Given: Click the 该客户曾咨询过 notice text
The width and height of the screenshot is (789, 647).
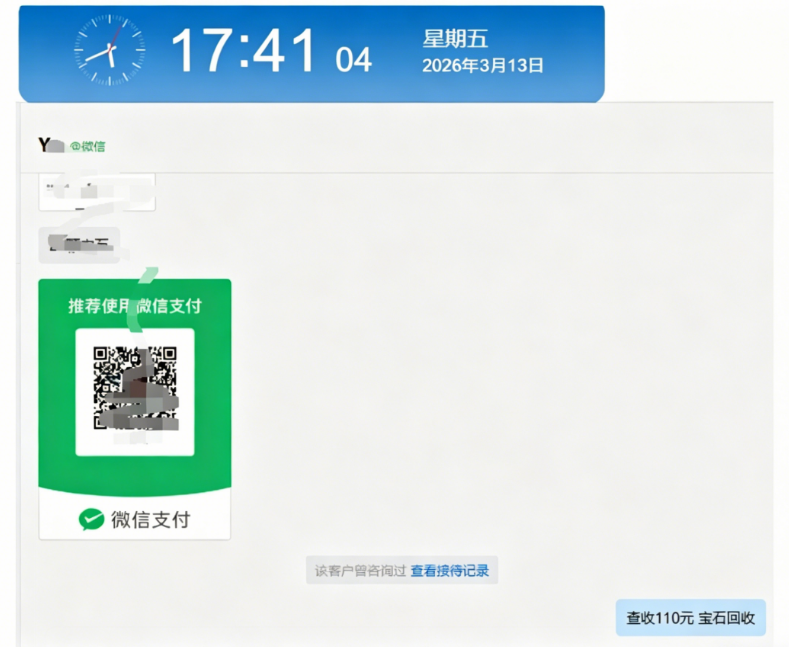Looking at the screenshot, I should (x=360, y=571).
